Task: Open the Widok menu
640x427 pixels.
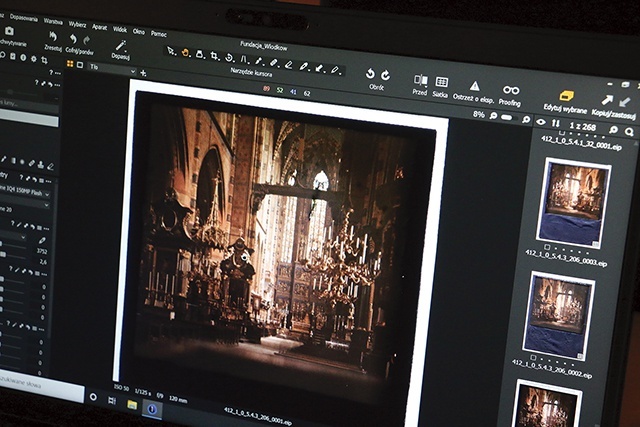Action: [x=120, y=29]
